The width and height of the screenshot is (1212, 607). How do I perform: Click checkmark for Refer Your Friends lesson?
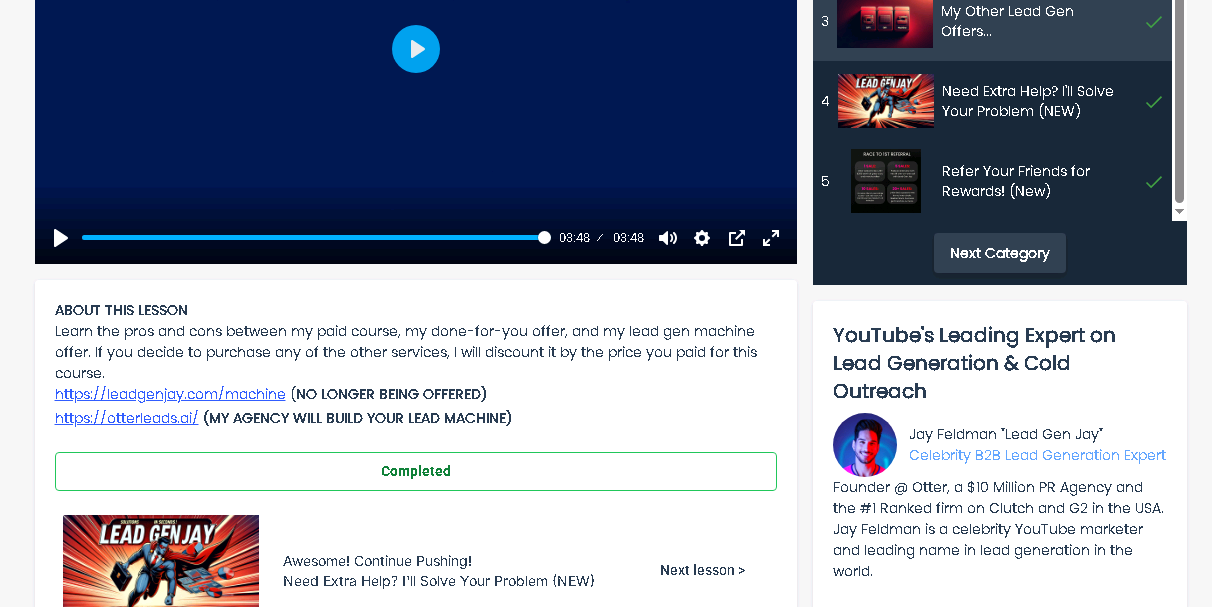1154,181
